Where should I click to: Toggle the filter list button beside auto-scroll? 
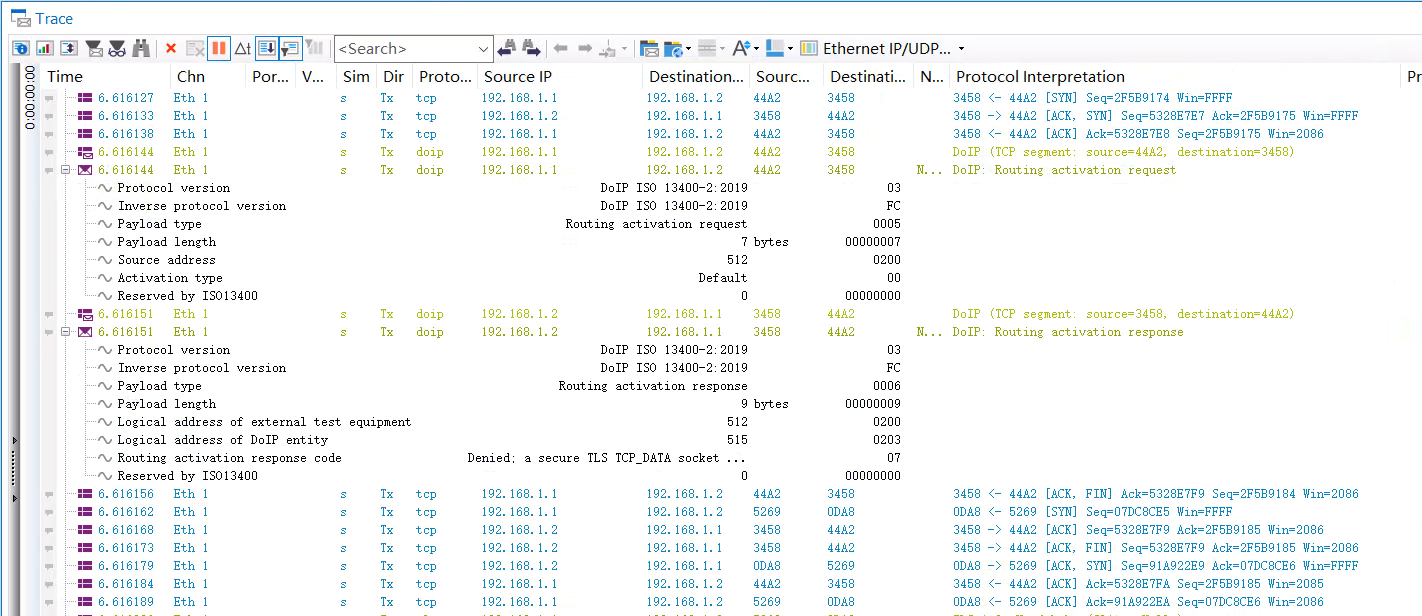click(x=290, y=48)
